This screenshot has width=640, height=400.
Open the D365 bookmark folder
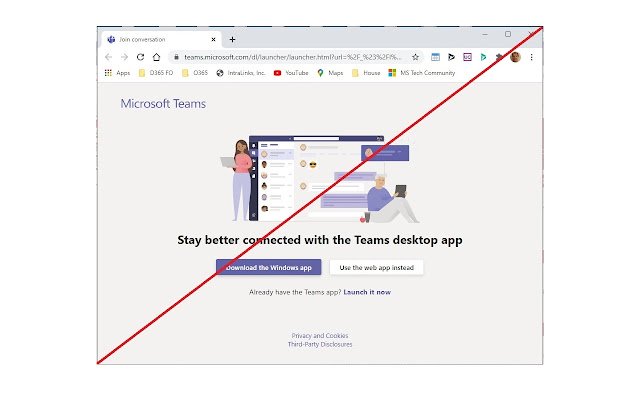(195, 73)
